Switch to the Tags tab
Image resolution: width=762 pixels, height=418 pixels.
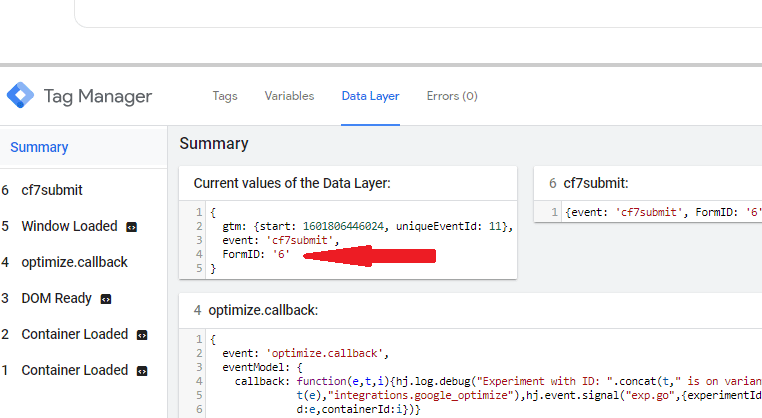225,96
